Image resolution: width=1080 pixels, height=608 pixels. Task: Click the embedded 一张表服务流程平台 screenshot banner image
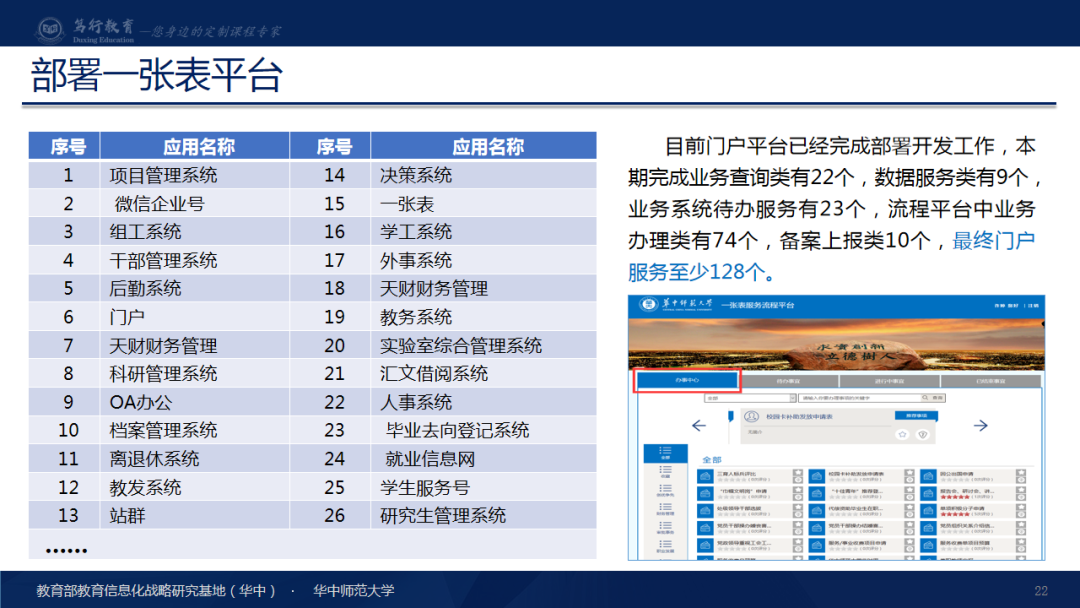pos(836,344)
